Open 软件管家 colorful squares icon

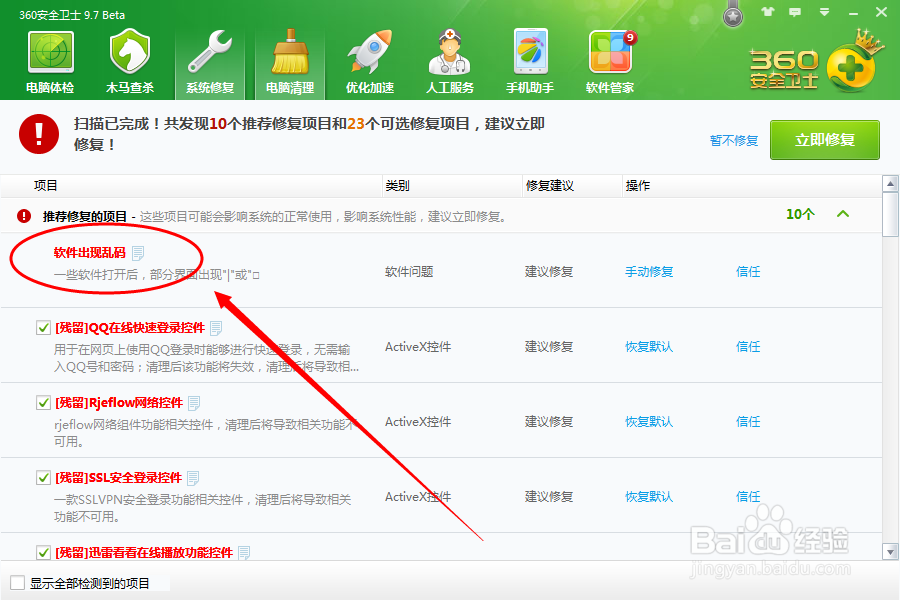[610, 53]
